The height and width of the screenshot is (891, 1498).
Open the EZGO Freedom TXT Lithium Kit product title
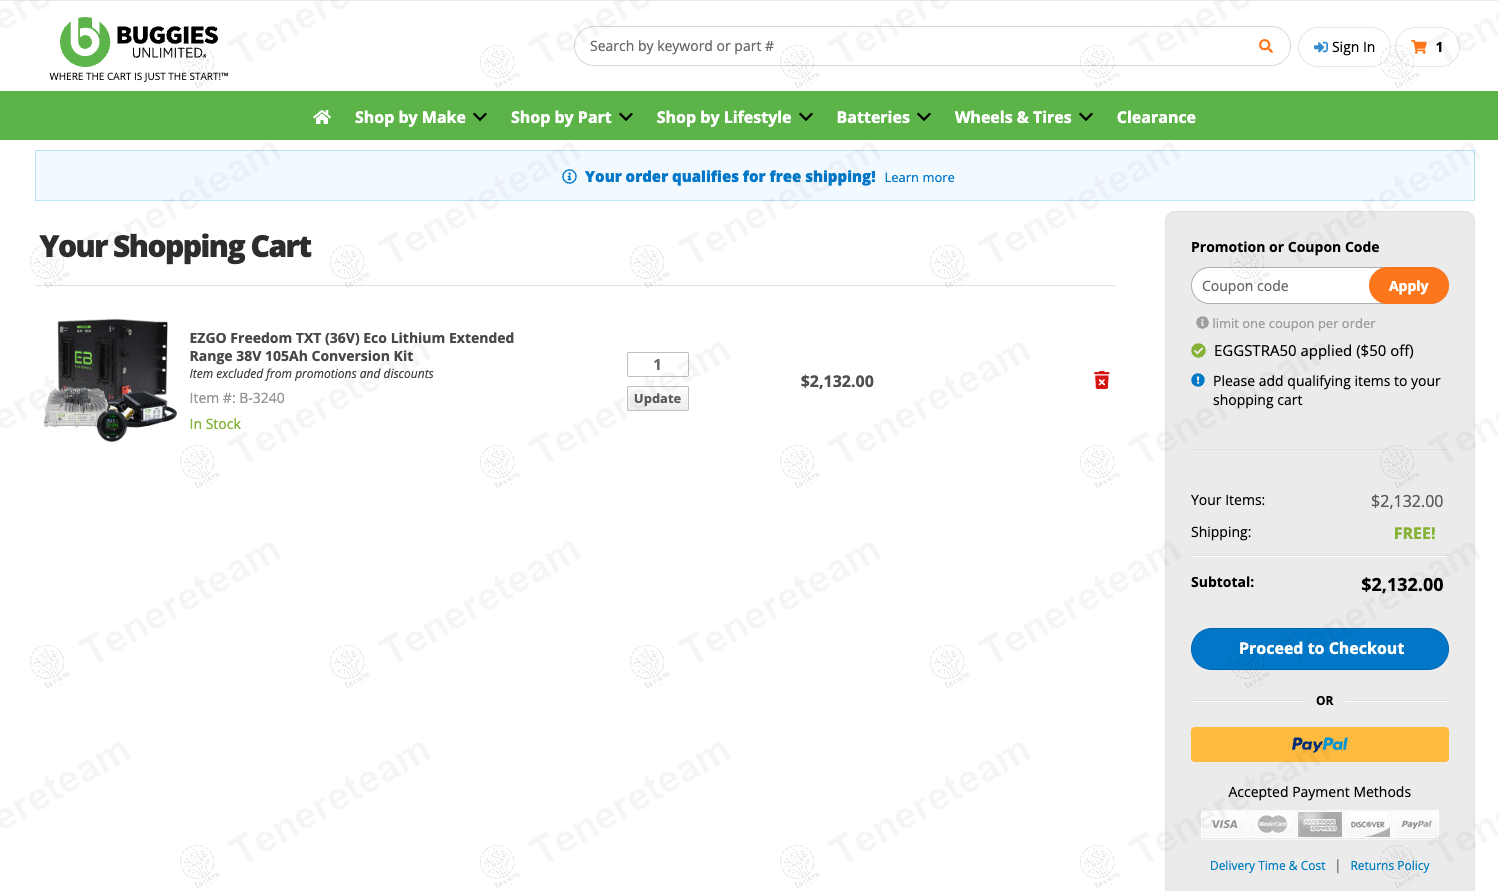pyautogui.click(x=352, y=347)
